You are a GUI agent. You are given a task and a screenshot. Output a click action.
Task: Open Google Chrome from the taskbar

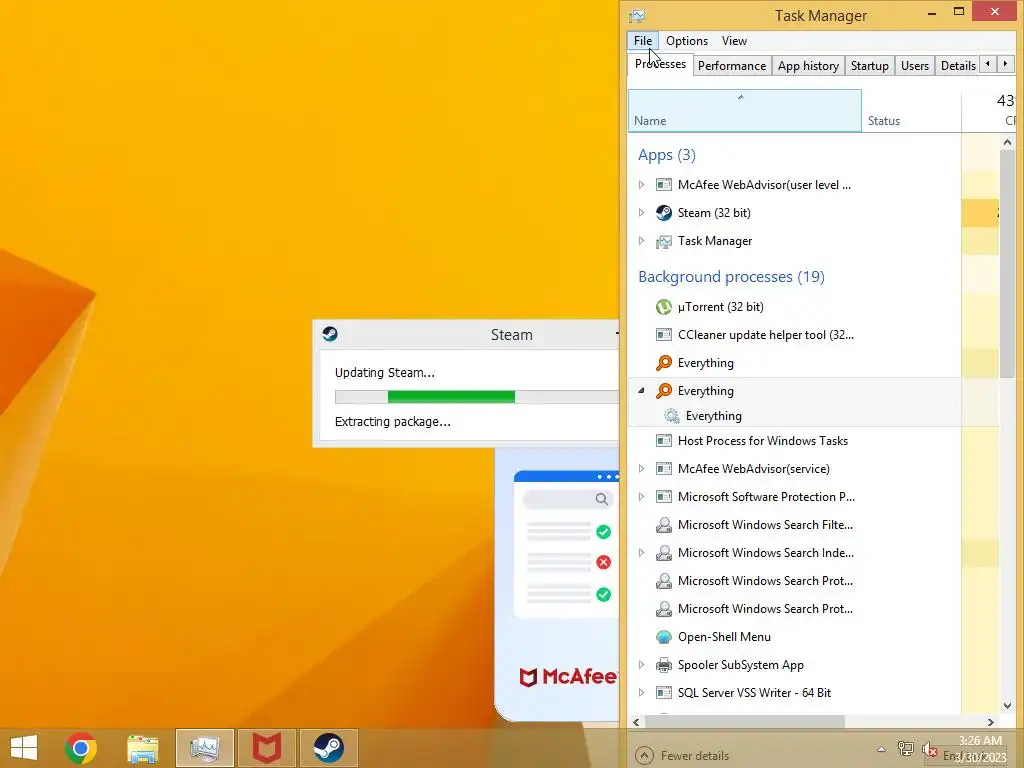click(x=80, y=748)
